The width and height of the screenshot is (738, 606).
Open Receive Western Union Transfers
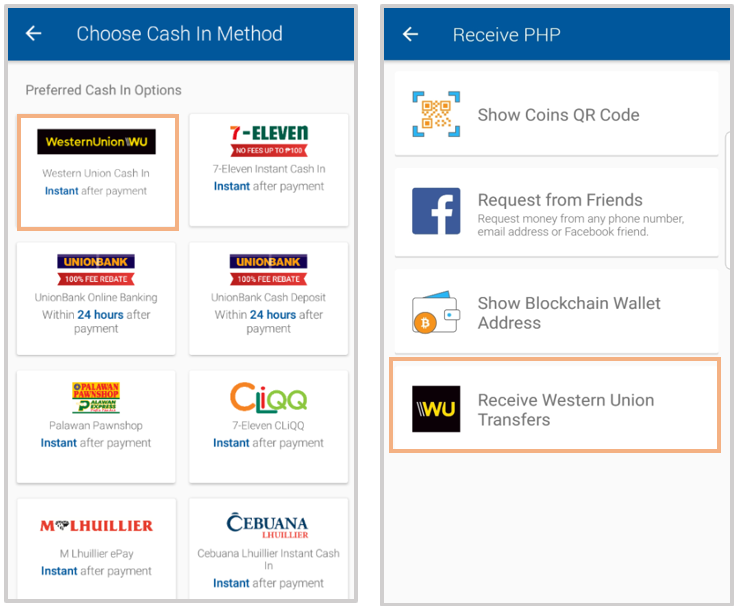555,405
